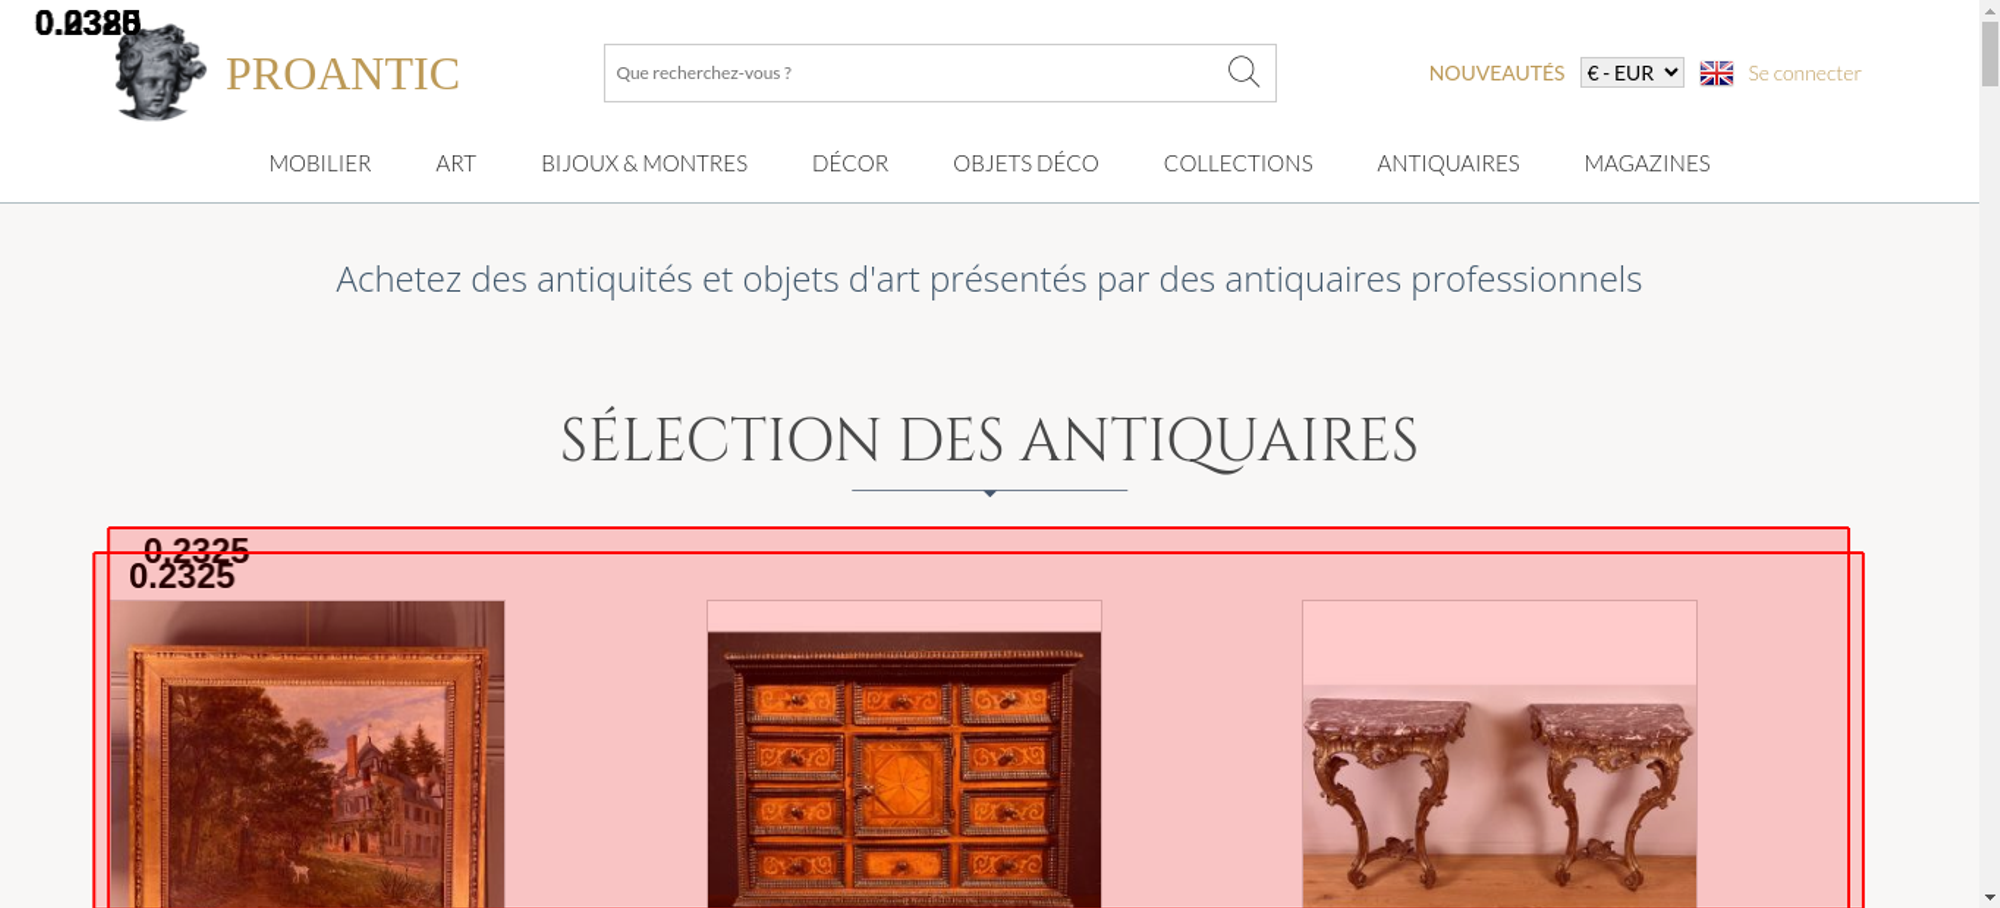Open the framed landscape painting thumbnail

307,754
